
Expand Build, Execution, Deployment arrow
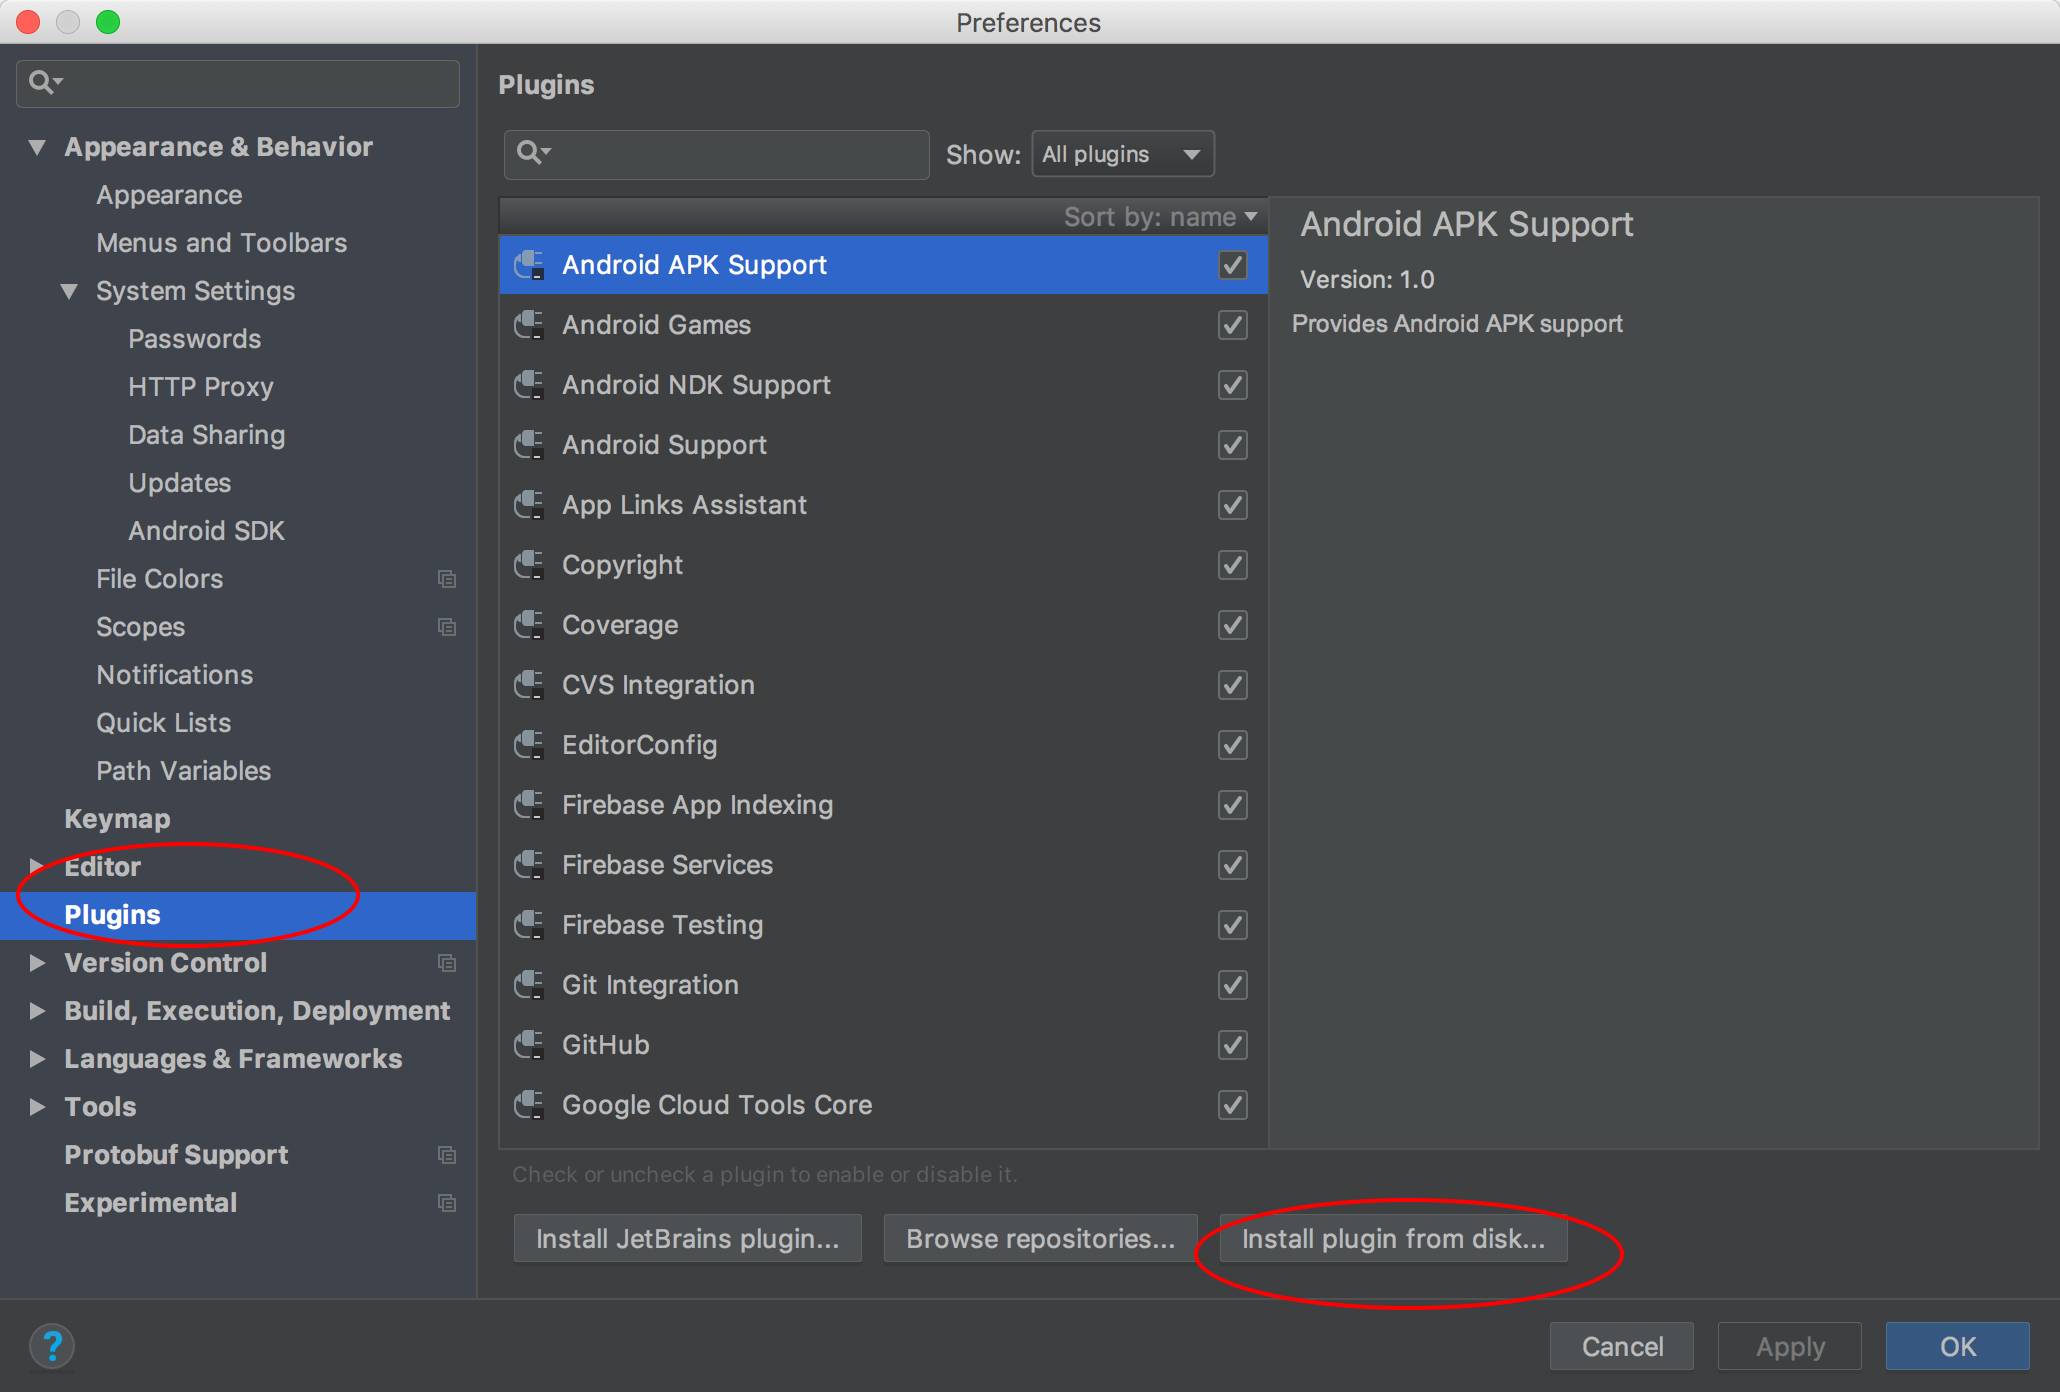[x=37, y=1011]
